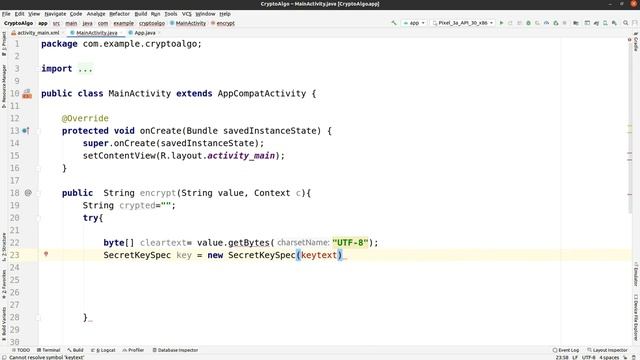This screenshot has width=640, height=360.
Task: Open the Resource Manager sidebar tab
Action: tap(4, 86)
